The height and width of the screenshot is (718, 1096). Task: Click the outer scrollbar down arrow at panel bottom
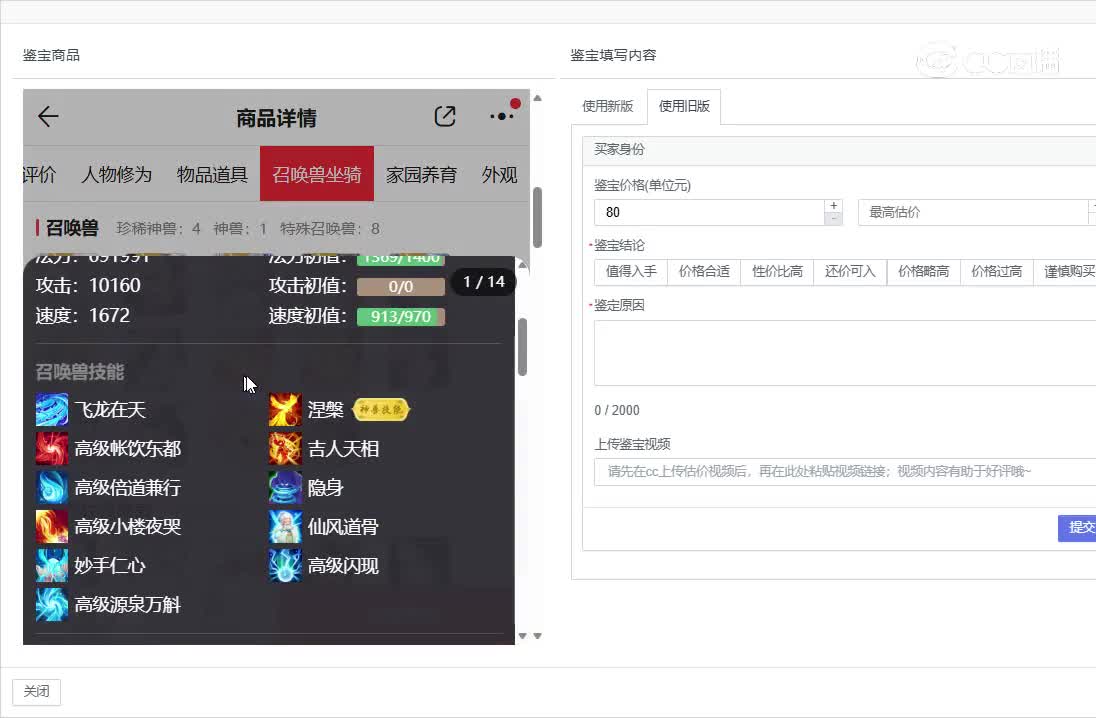click(x=538, y=636)
